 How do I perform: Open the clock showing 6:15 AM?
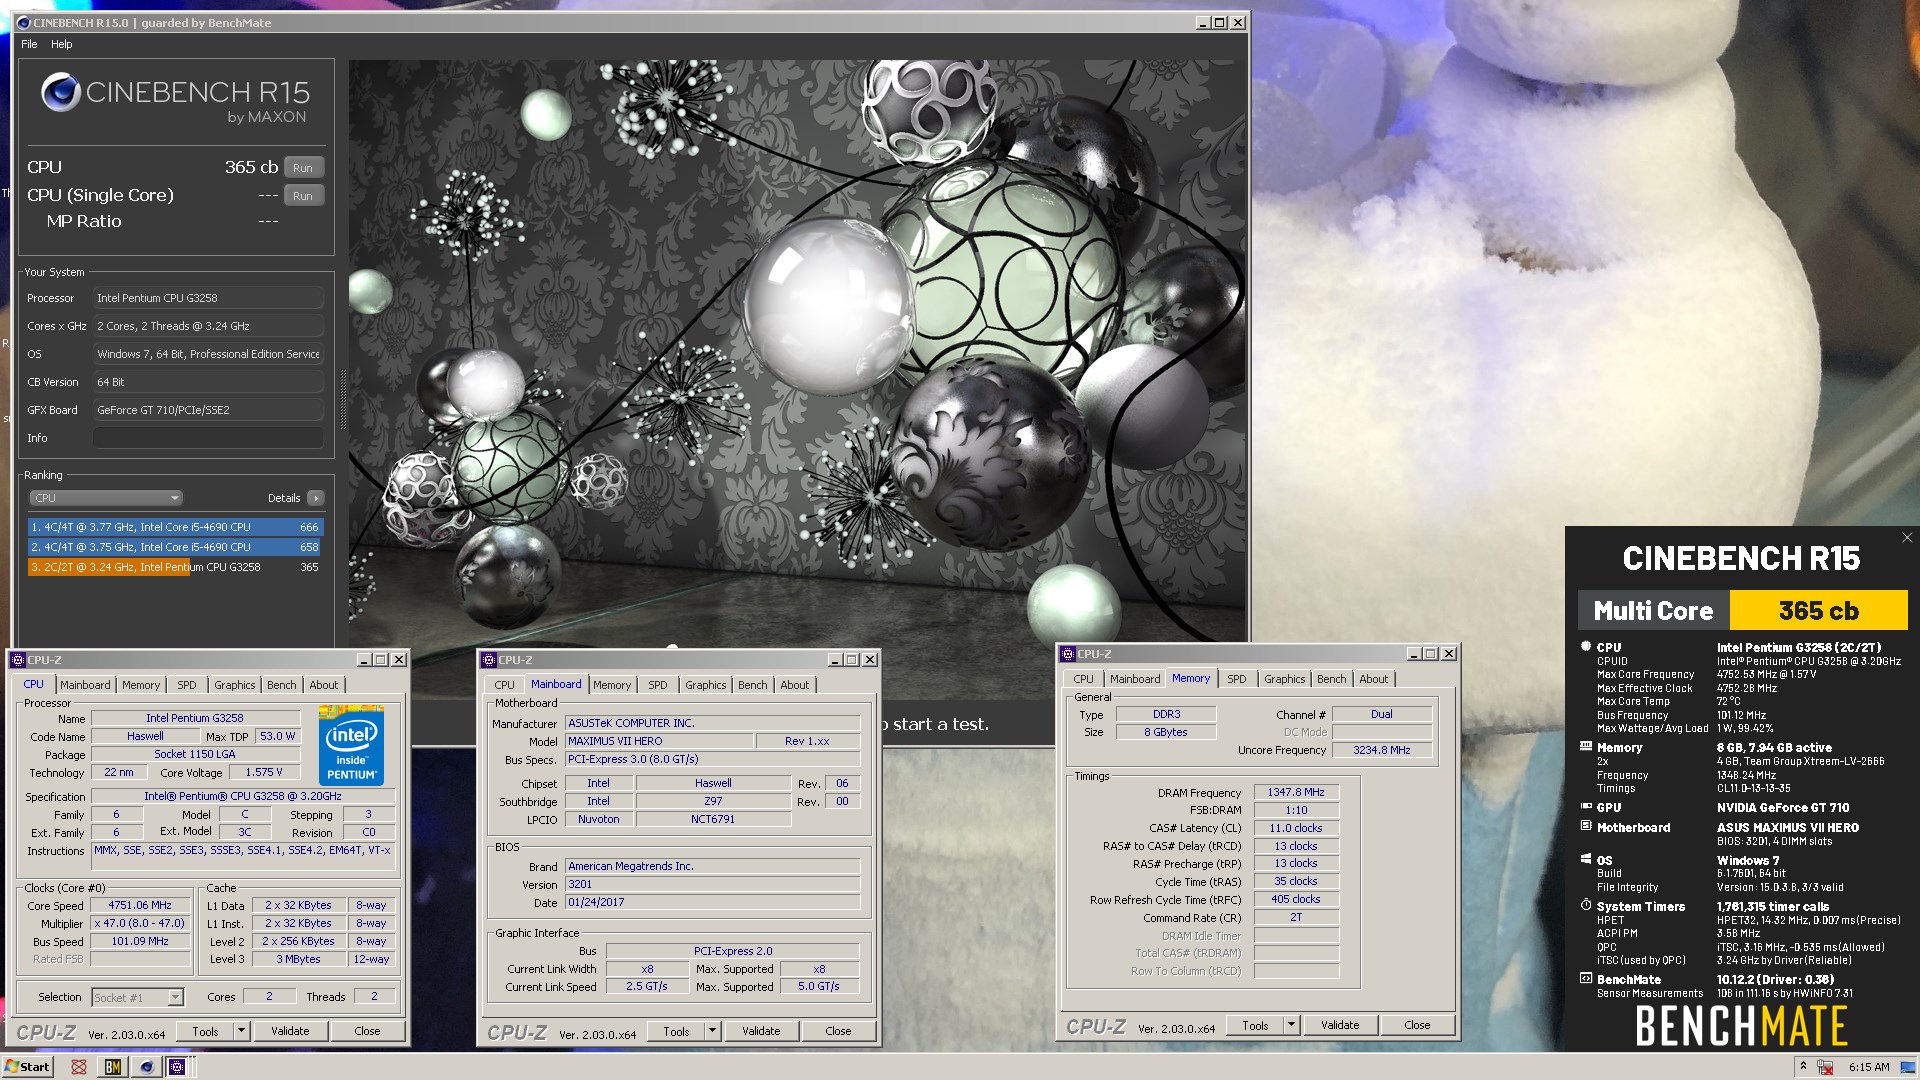(x=1869, y=1067)
